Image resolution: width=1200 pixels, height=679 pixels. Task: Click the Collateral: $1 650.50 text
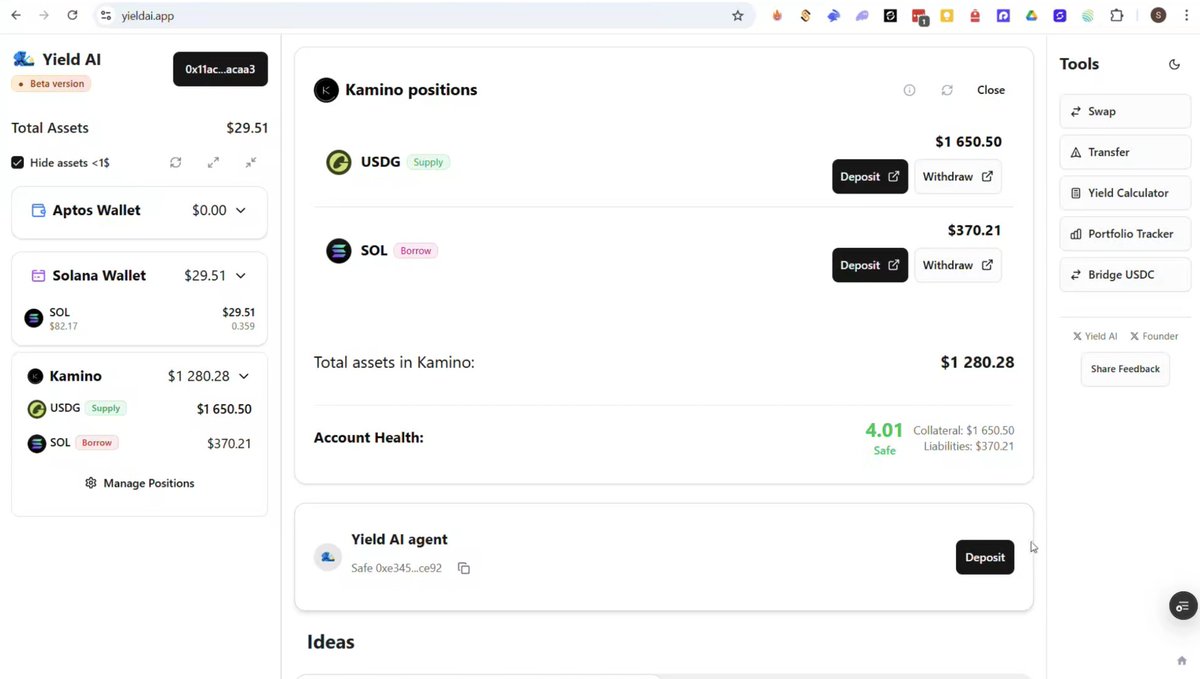point(964,430)
